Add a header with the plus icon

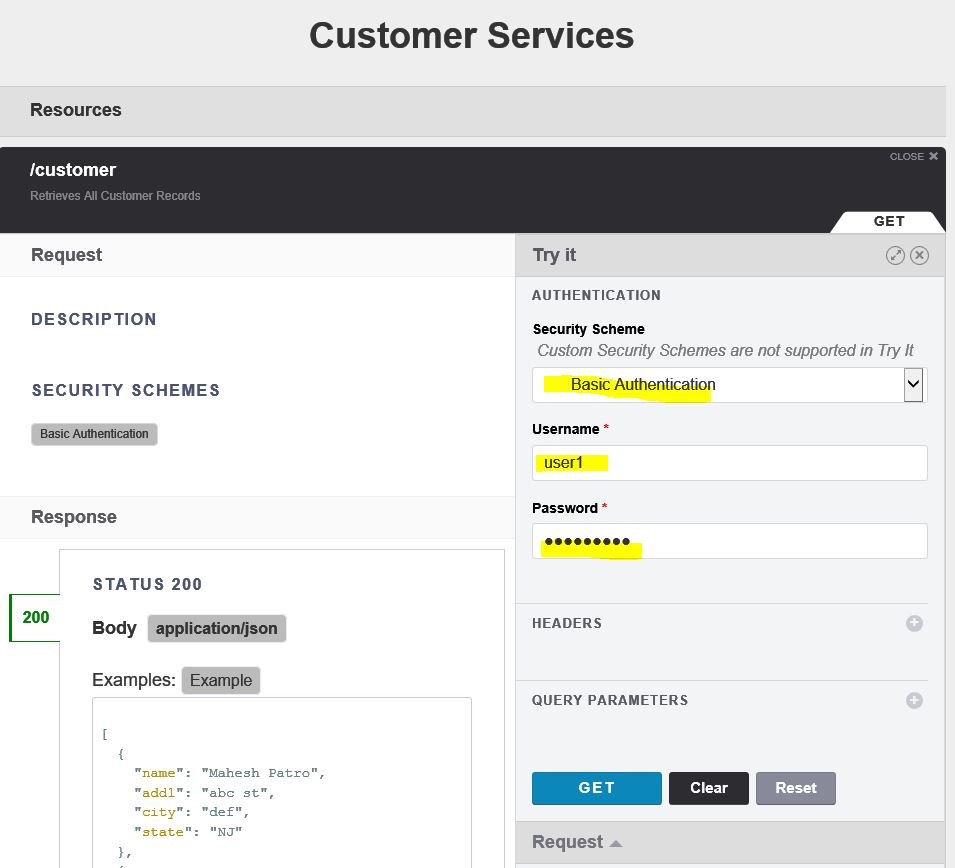(x=914, y=623)
